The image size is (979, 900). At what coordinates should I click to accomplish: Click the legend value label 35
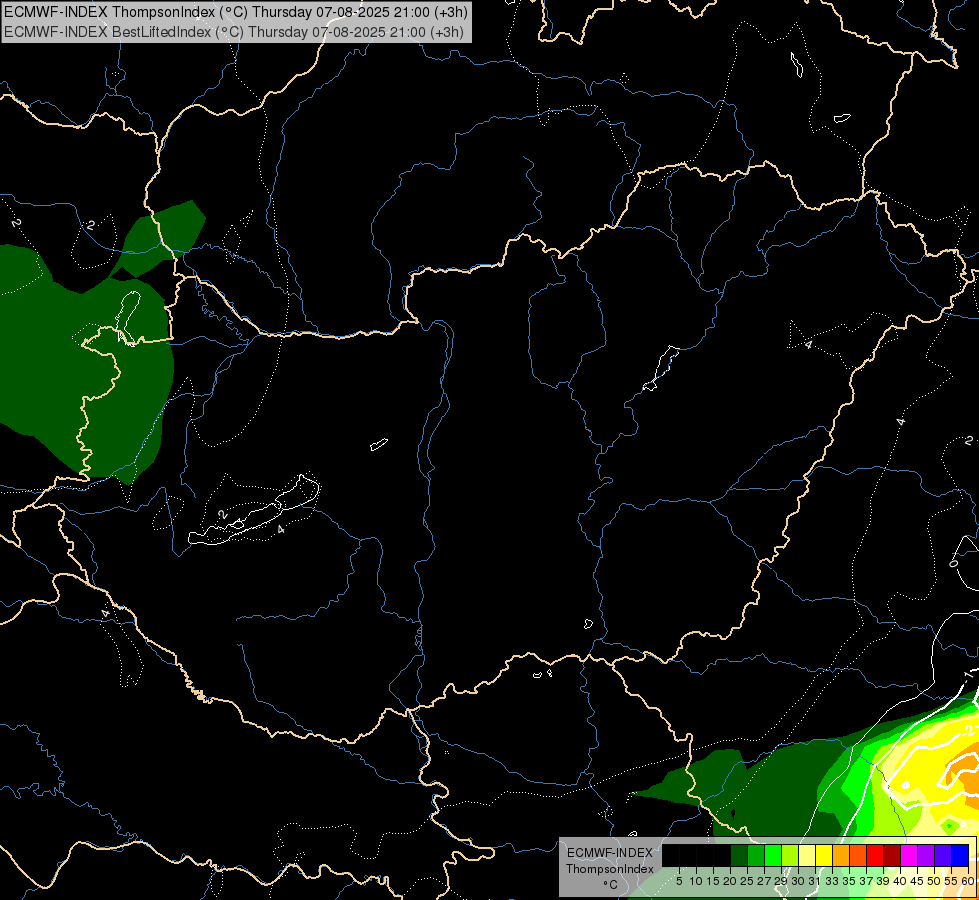click(x=849, y=881)
